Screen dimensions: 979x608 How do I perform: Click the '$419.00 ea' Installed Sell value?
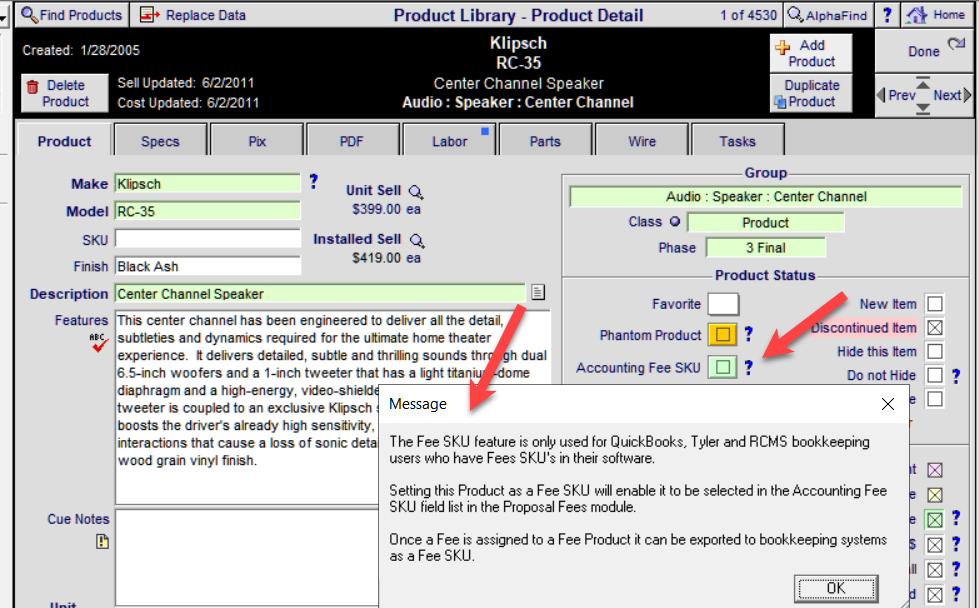386,258
